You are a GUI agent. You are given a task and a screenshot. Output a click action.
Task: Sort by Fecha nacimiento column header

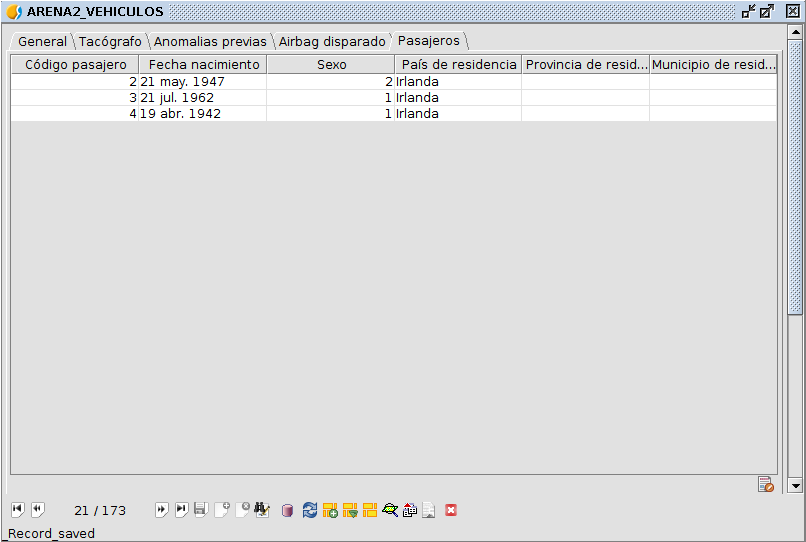coord(204,64)
